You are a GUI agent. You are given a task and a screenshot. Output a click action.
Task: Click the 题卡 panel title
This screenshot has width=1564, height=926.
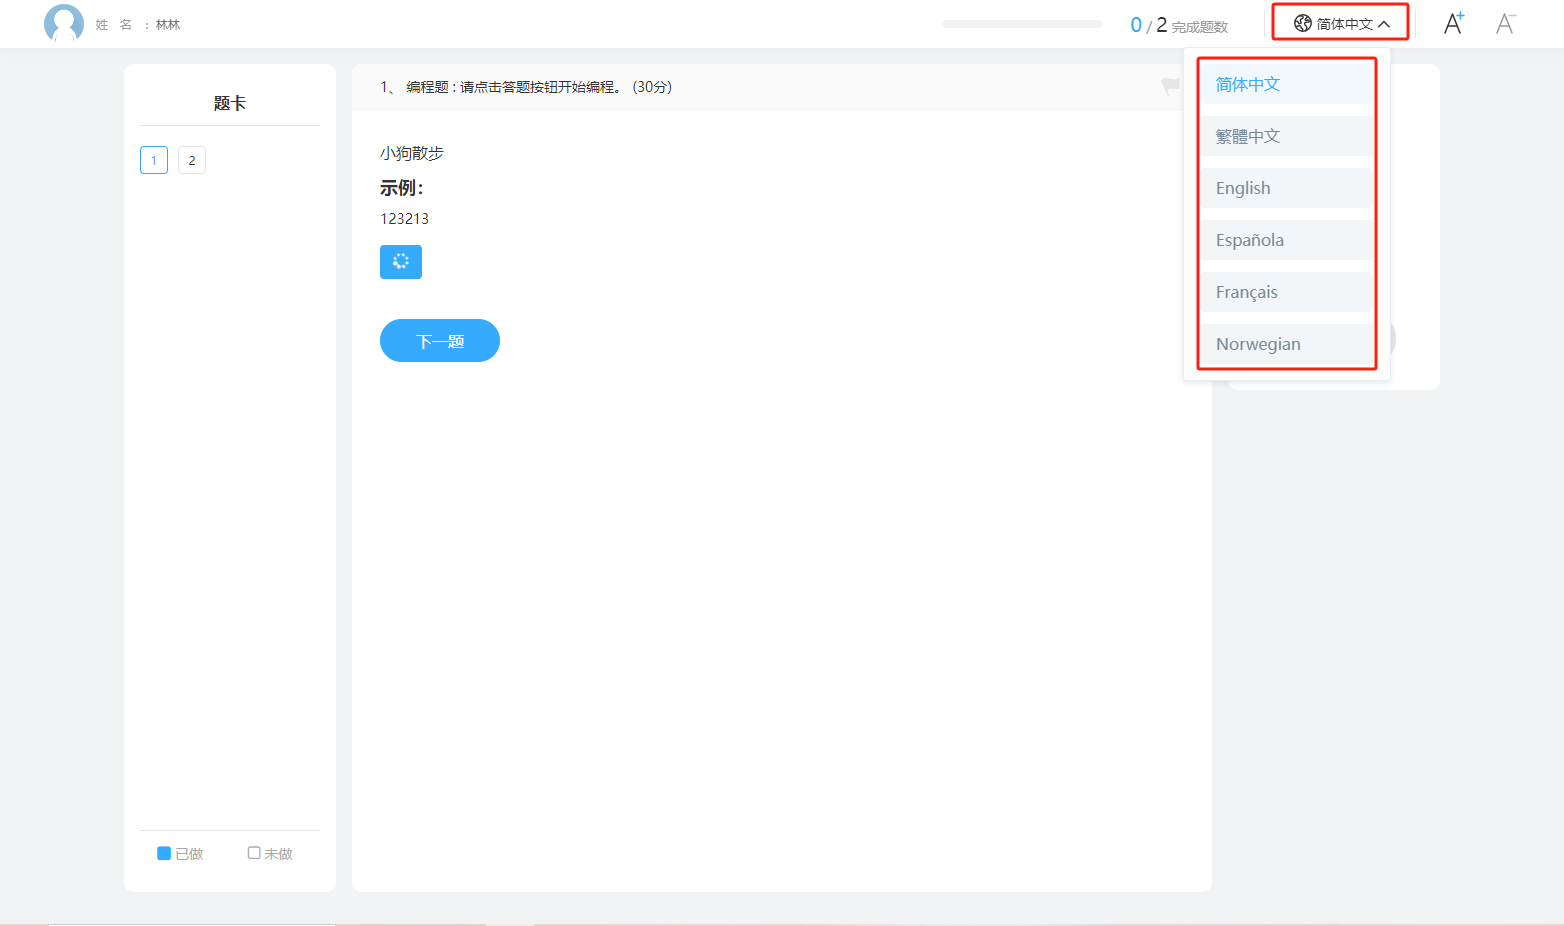230,103
